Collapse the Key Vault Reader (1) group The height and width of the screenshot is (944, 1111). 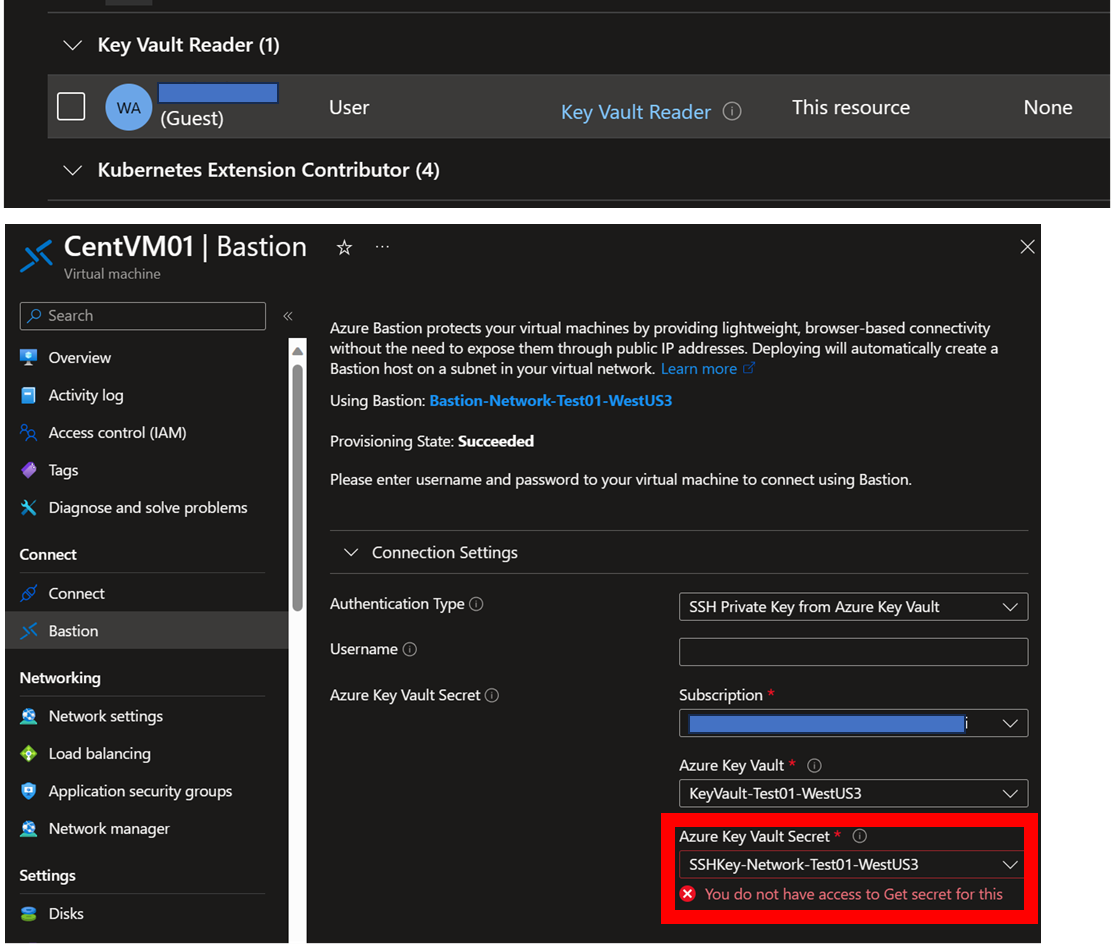[x=72, y=45]
